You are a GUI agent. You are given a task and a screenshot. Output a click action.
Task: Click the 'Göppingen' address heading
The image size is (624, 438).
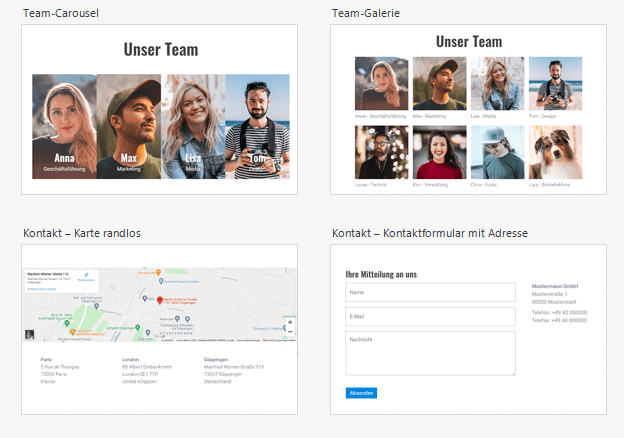[216, 359]
